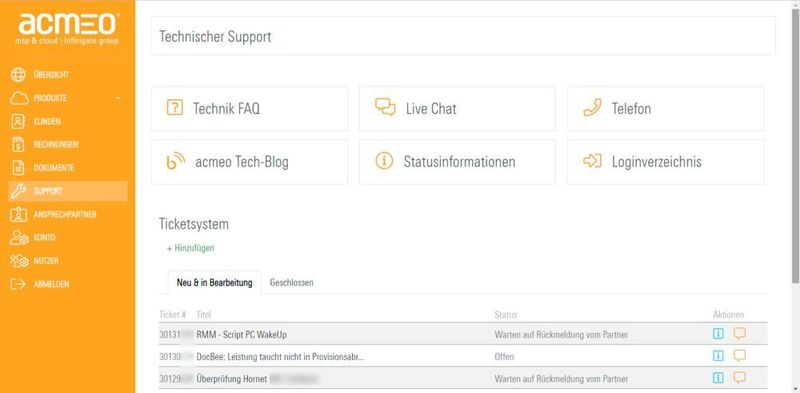Open Dokumente menu label
800x393 pixels.
click(x=54, y=167)
